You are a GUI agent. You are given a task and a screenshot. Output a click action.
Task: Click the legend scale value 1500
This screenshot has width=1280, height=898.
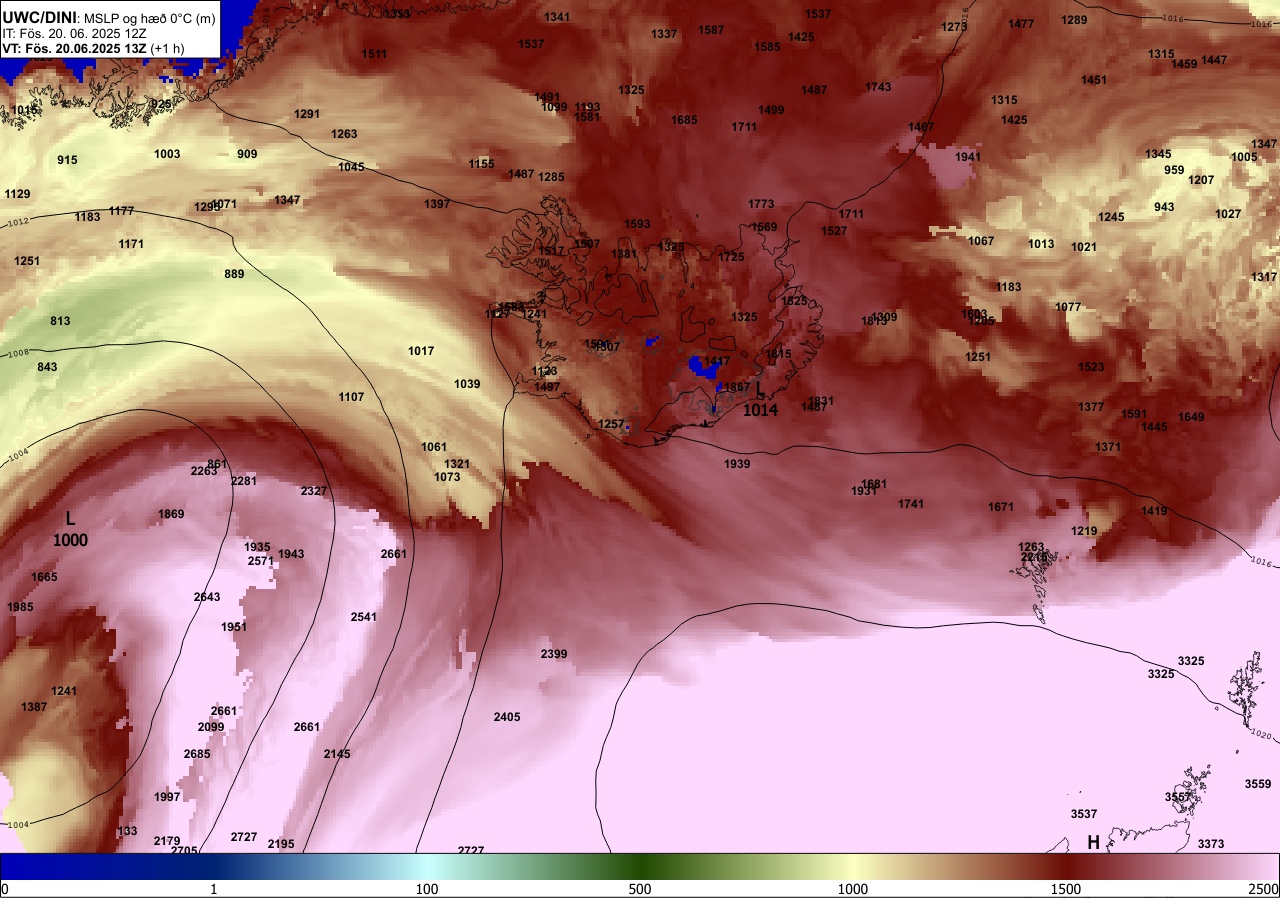tap(1066, 889)
